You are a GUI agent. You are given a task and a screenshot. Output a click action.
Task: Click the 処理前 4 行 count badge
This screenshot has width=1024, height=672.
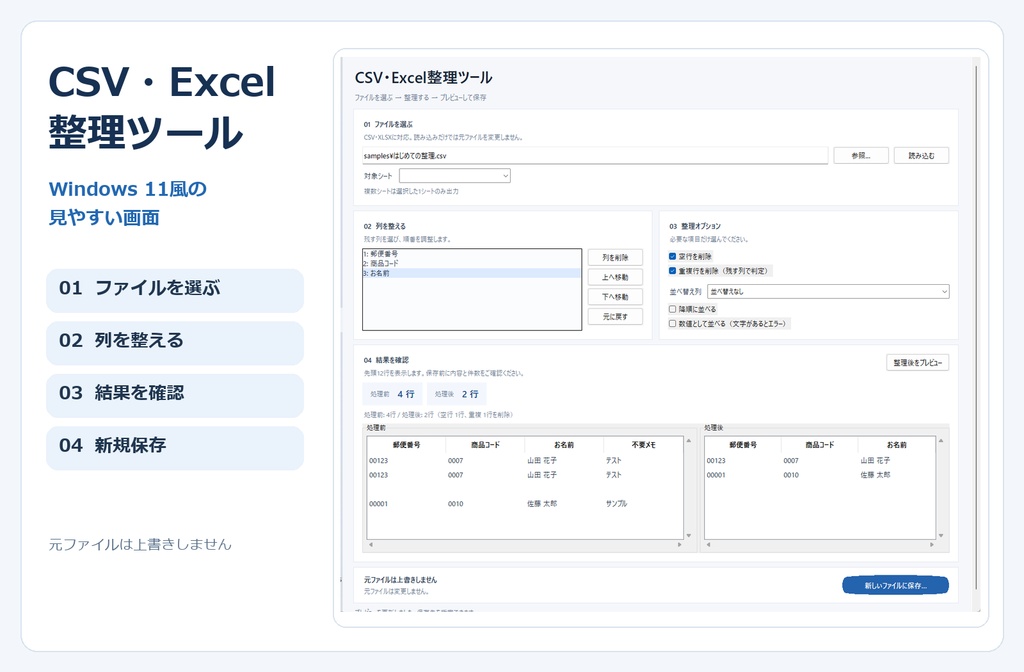tap(392, 394)
